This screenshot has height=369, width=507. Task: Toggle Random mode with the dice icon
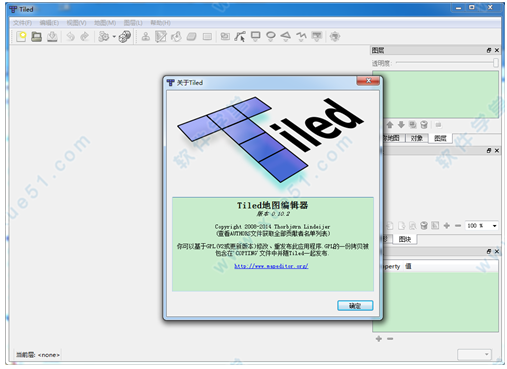[x=125, y=36]
